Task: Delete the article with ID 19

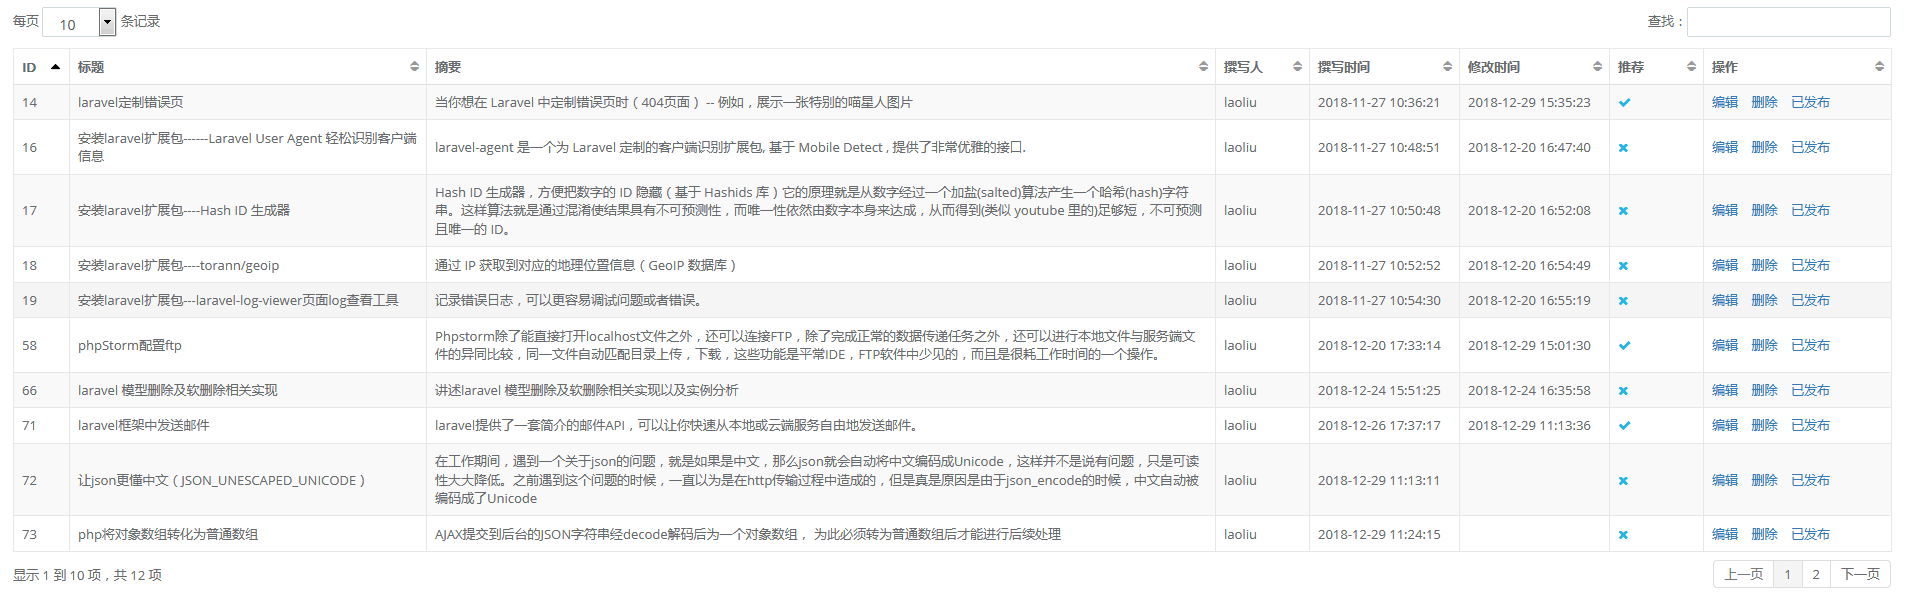Action: pos(1764,300)
